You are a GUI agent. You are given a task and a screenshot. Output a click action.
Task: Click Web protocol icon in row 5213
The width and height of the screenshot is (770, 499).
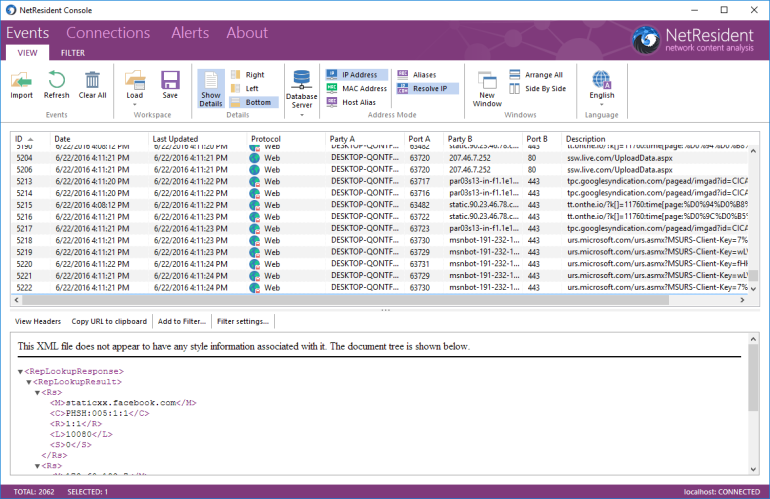(254, 182)
